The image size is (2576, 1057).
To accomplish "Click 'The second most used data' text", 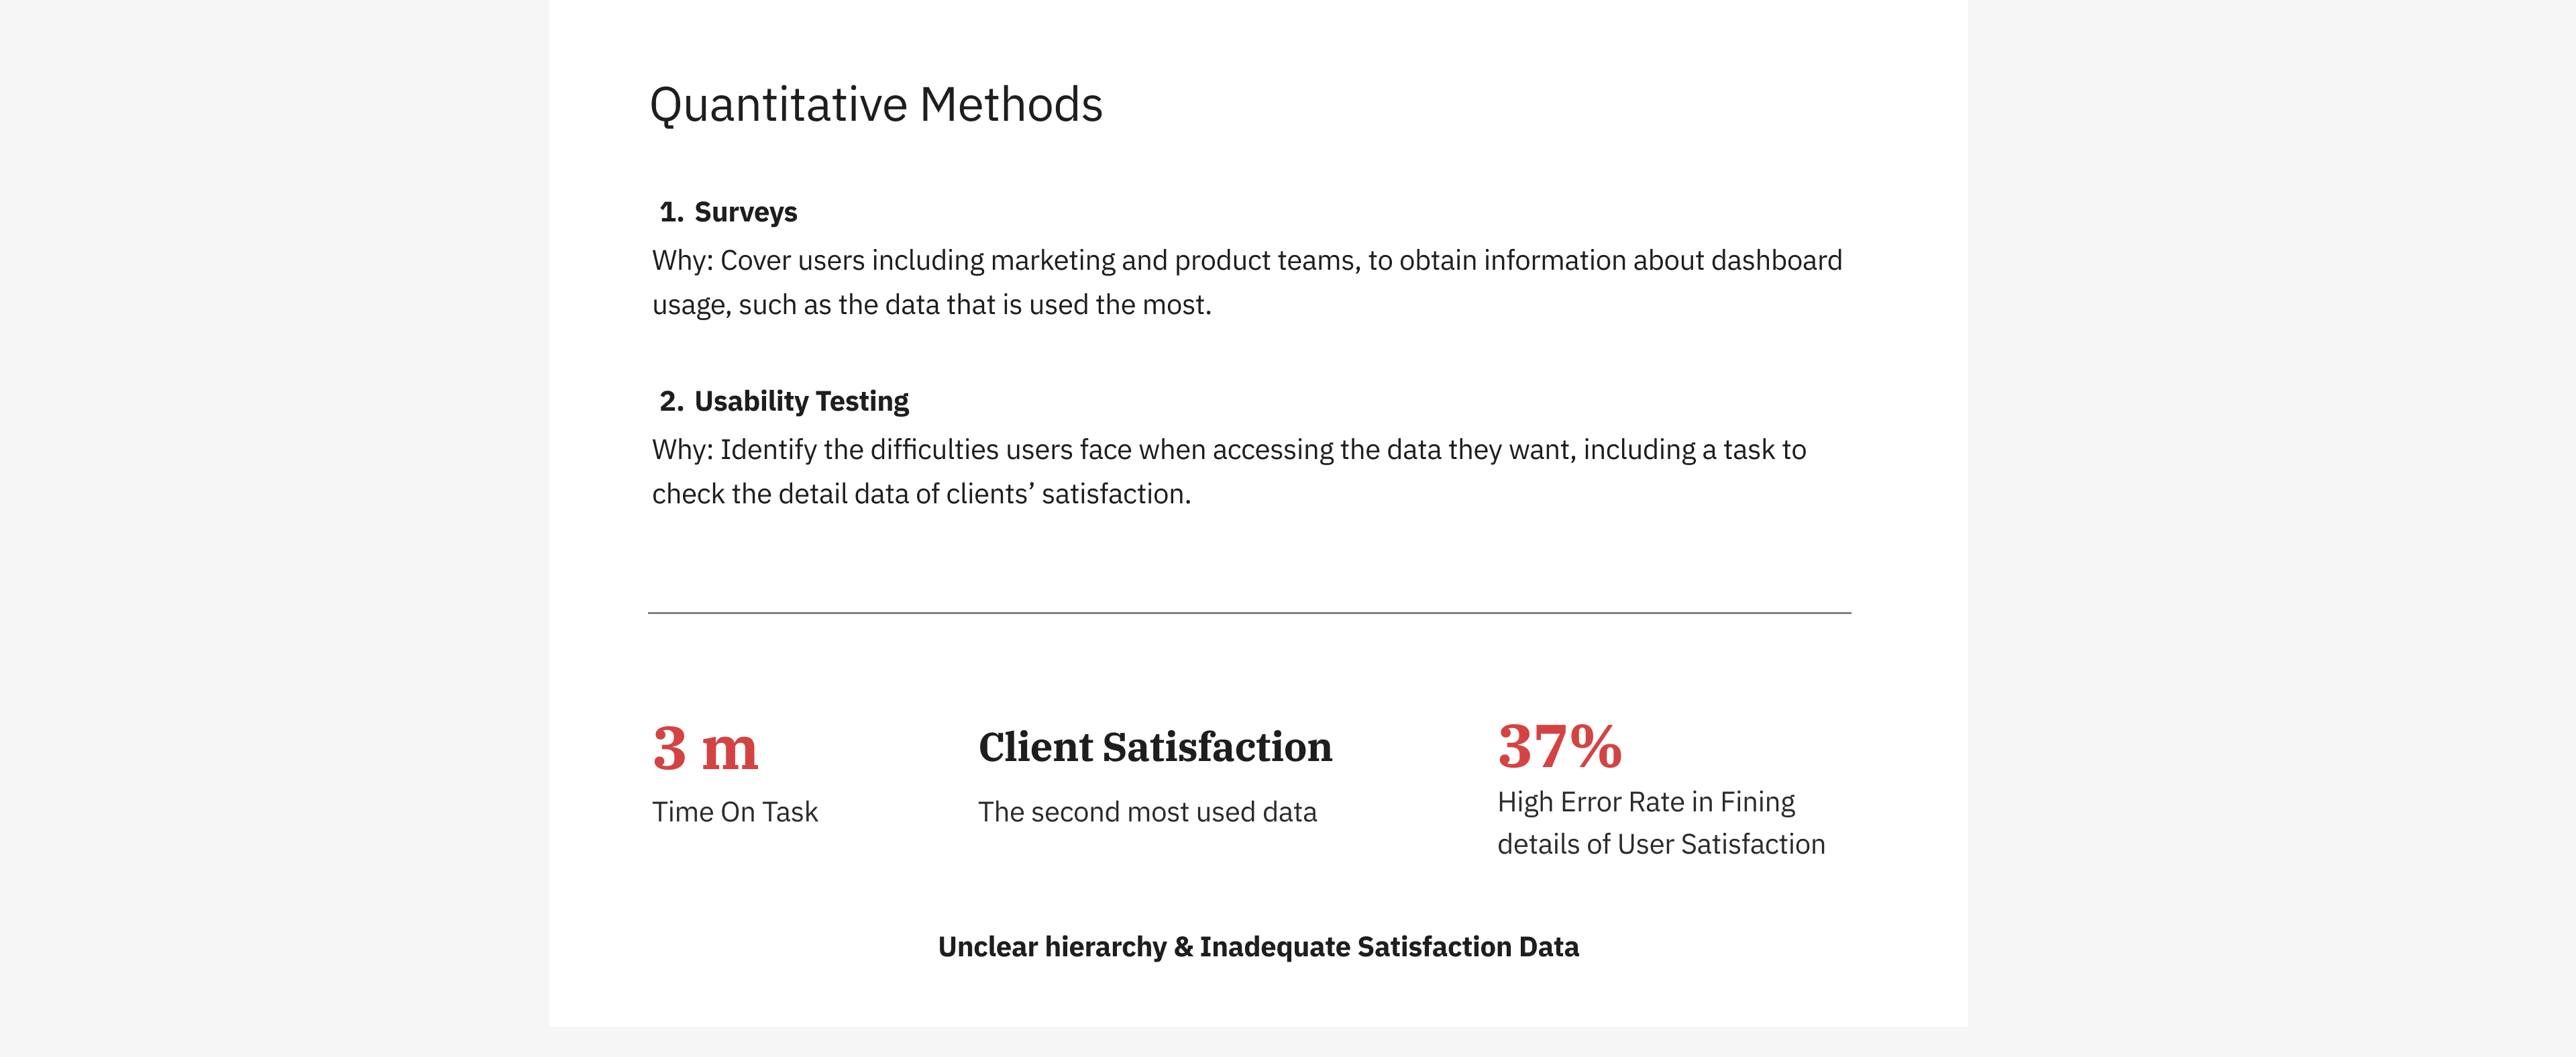I will [x=1147, y=812].
